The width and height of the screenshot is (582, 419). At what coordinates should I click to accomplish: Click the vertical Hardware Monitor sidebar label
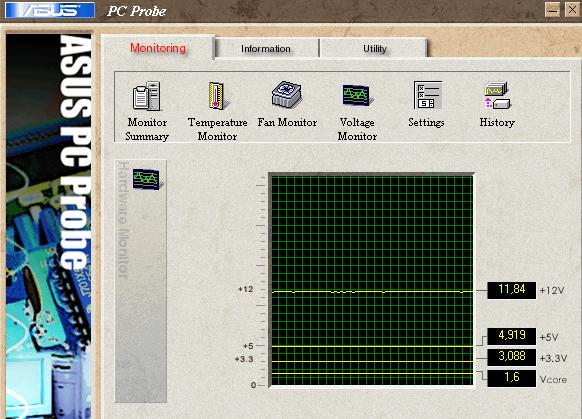[x=123, y=220]
